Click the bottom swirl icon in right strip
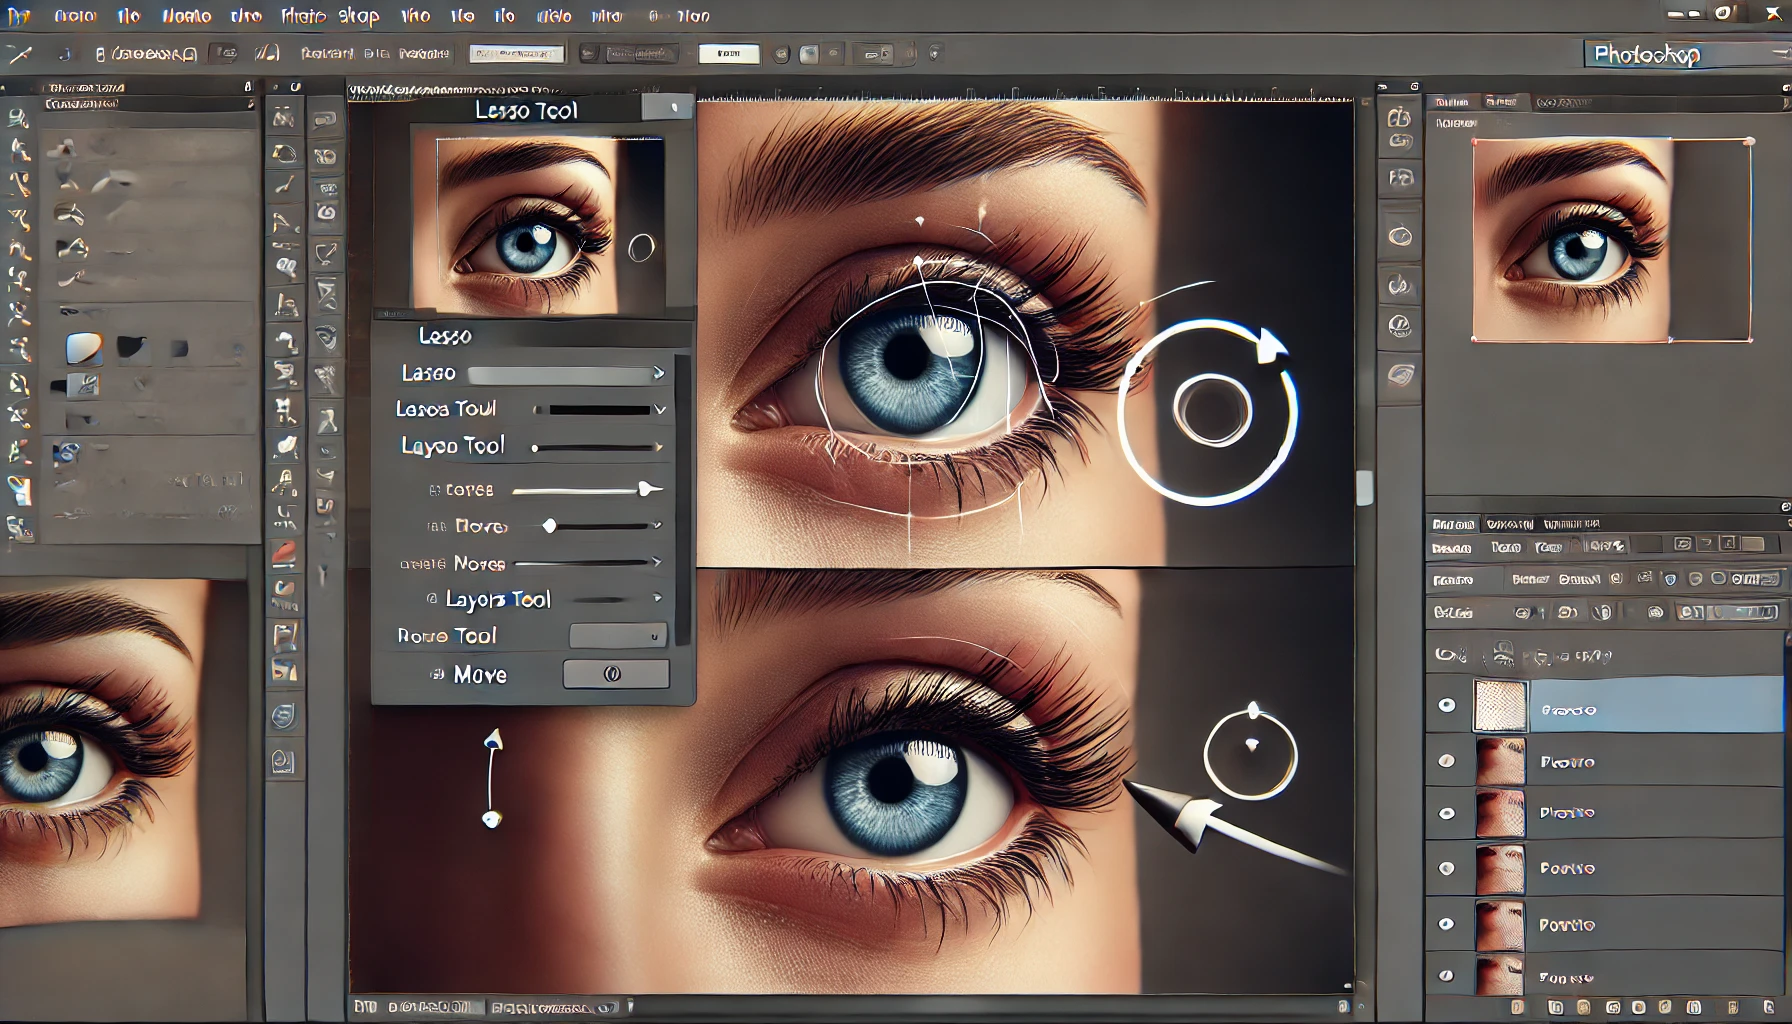This screenshot has height=1024, width=1792. (1400, 375)
